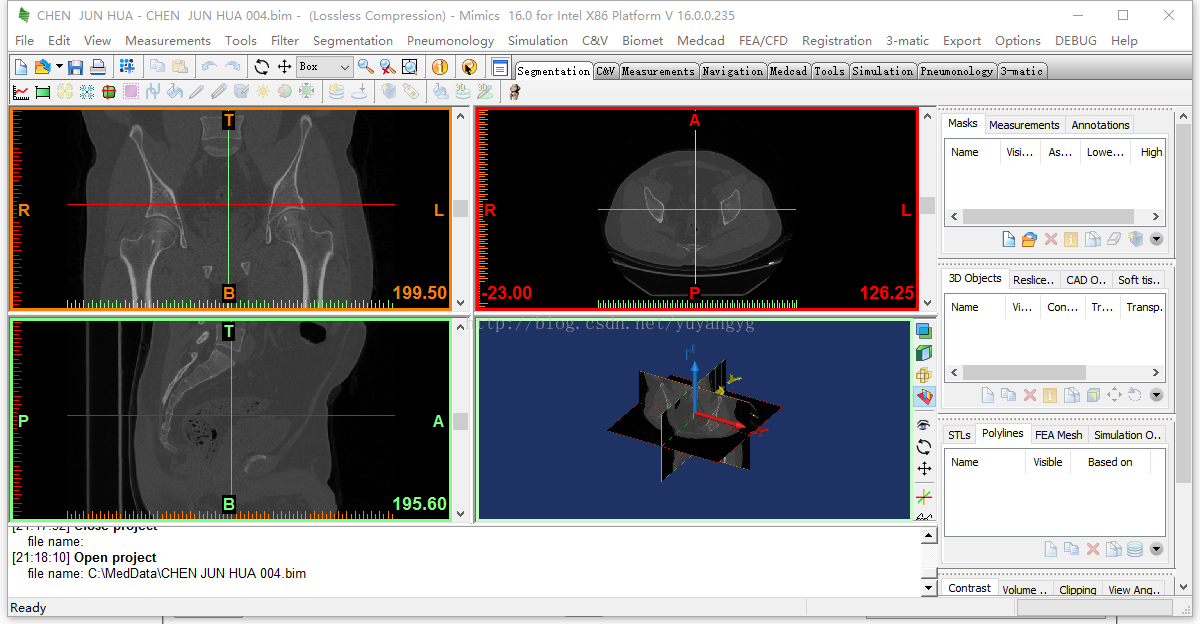Click the Masks list horizontal scrollbar
Screen dimensions: 1200x624
(1047, 217)
